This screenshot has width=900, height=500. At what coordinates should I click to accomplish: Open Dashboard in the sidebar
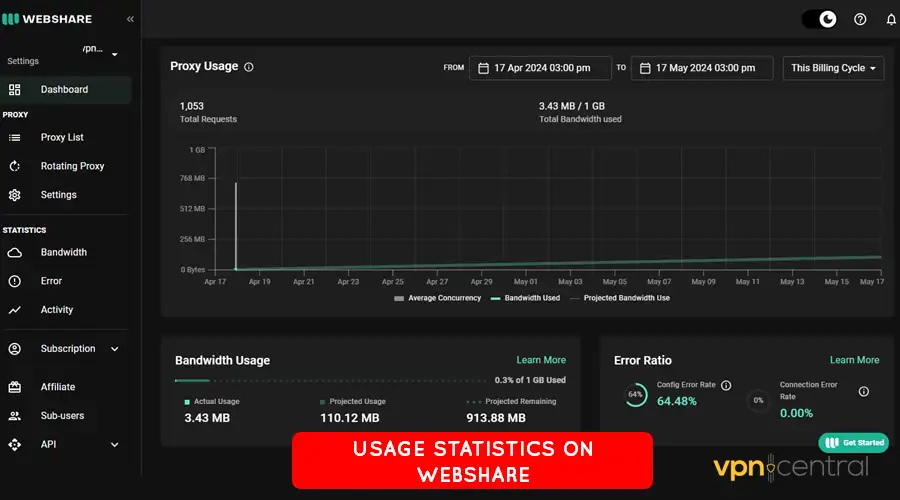(x=66, y=90)
